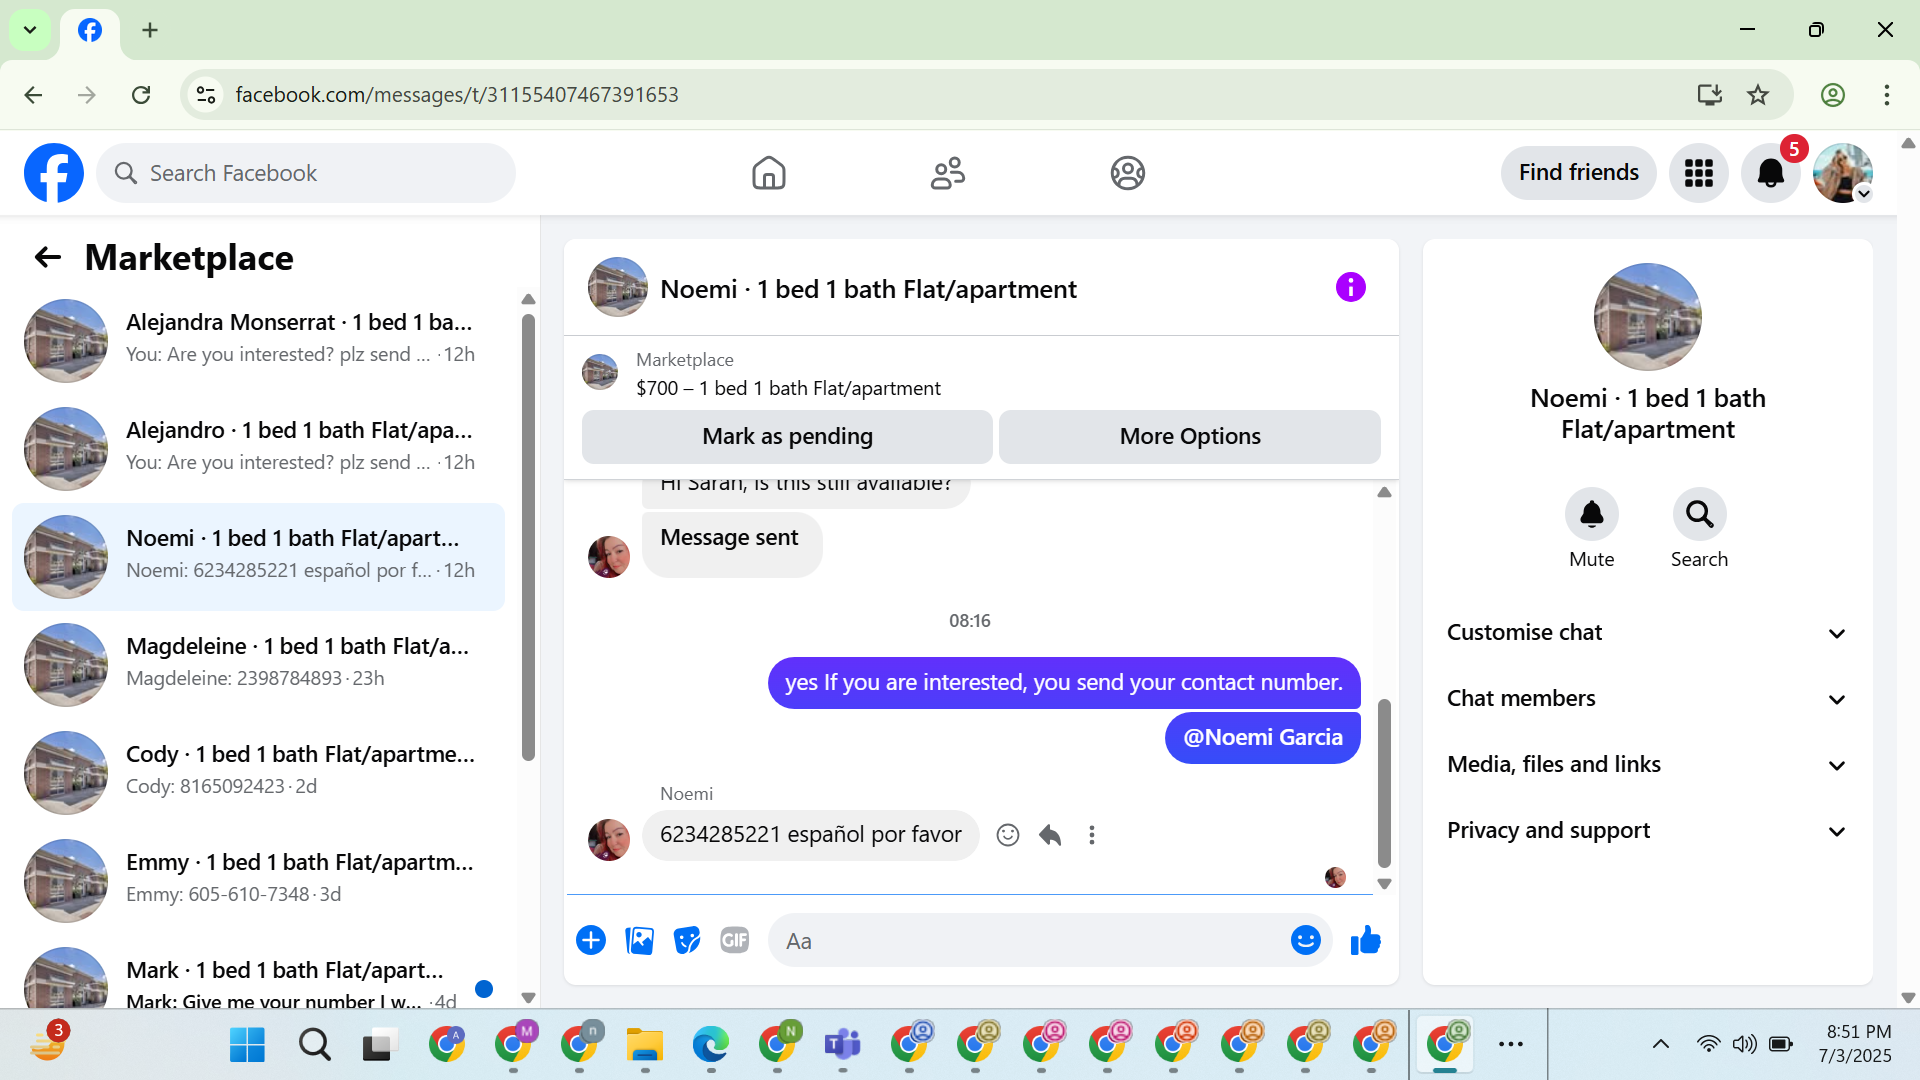Screen dimensions: 1920x1080
Task: Click the Aa message input field
Action: click(x=1030, y=941)
